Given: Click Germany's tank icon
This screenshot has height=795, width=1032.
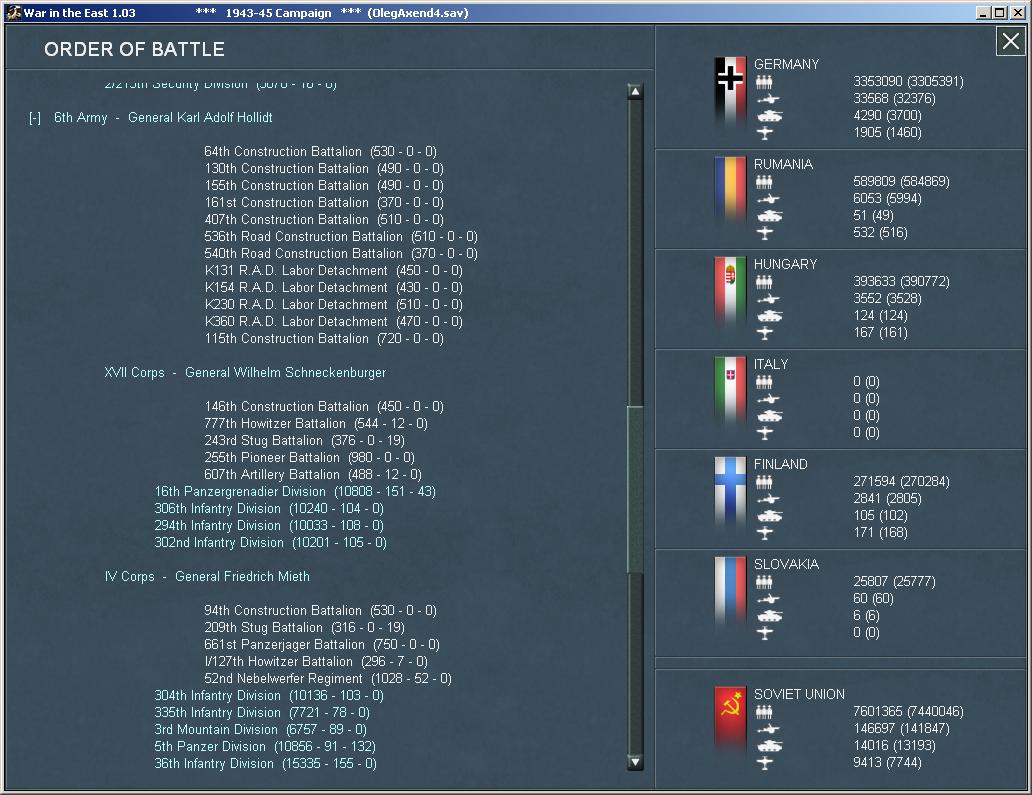Looking at the screenshot, I should (x=769, y=116).
